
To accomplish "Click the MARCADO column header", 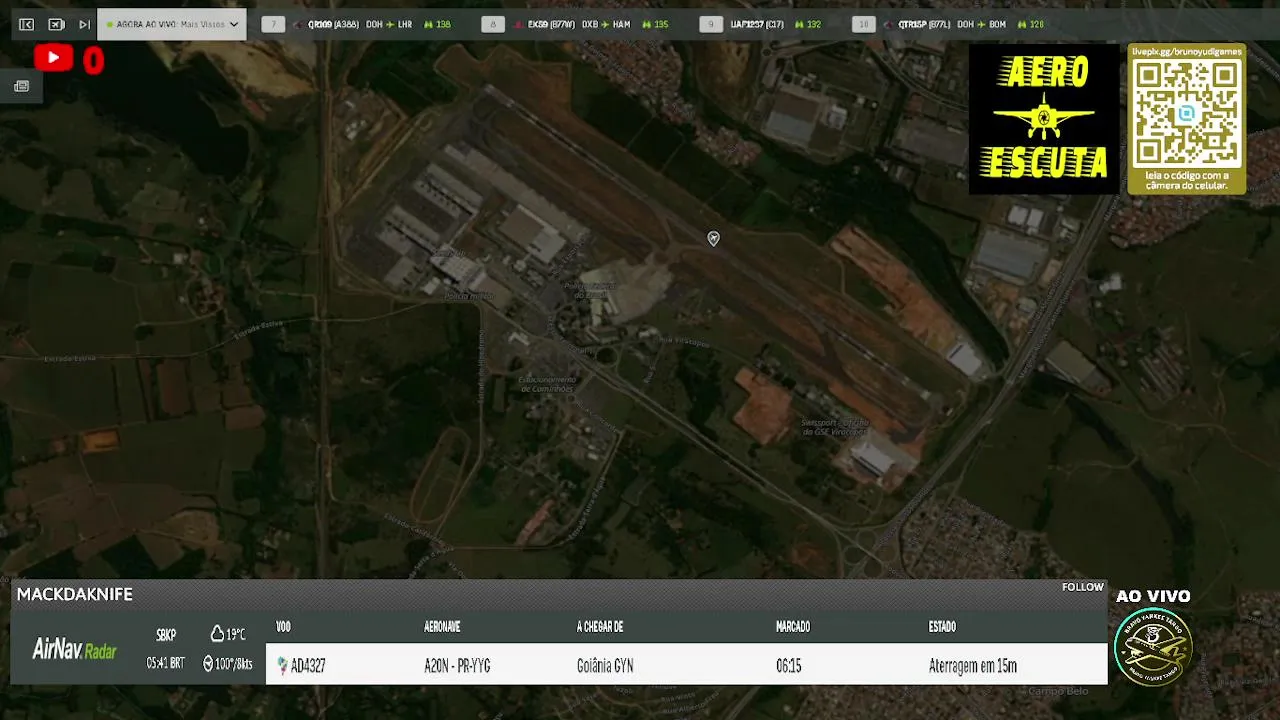I will [793, 627].
